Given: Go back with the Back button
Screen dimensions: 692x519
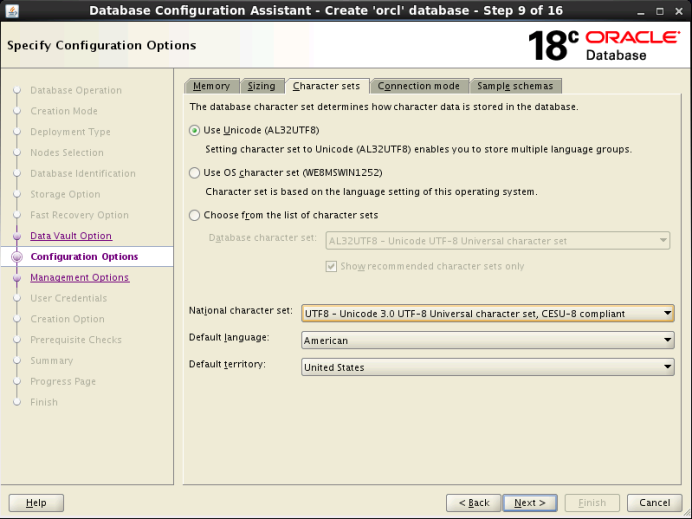Looking at the screenshot, I should click(x=474, y=503).
